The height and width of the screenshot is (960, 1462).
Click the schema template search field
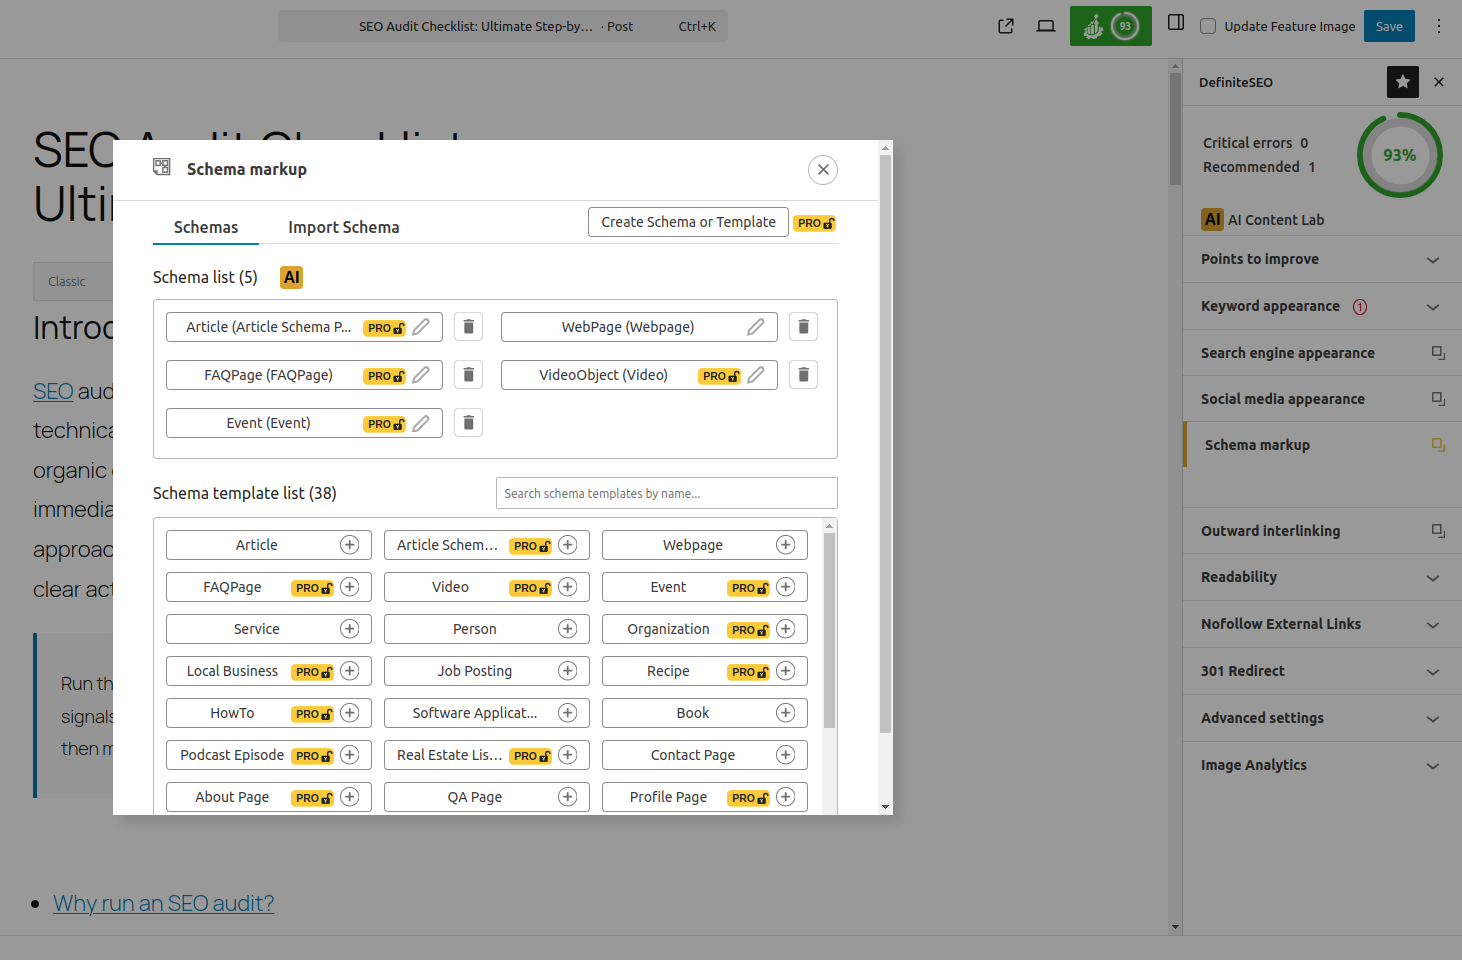tap(666, 493)
